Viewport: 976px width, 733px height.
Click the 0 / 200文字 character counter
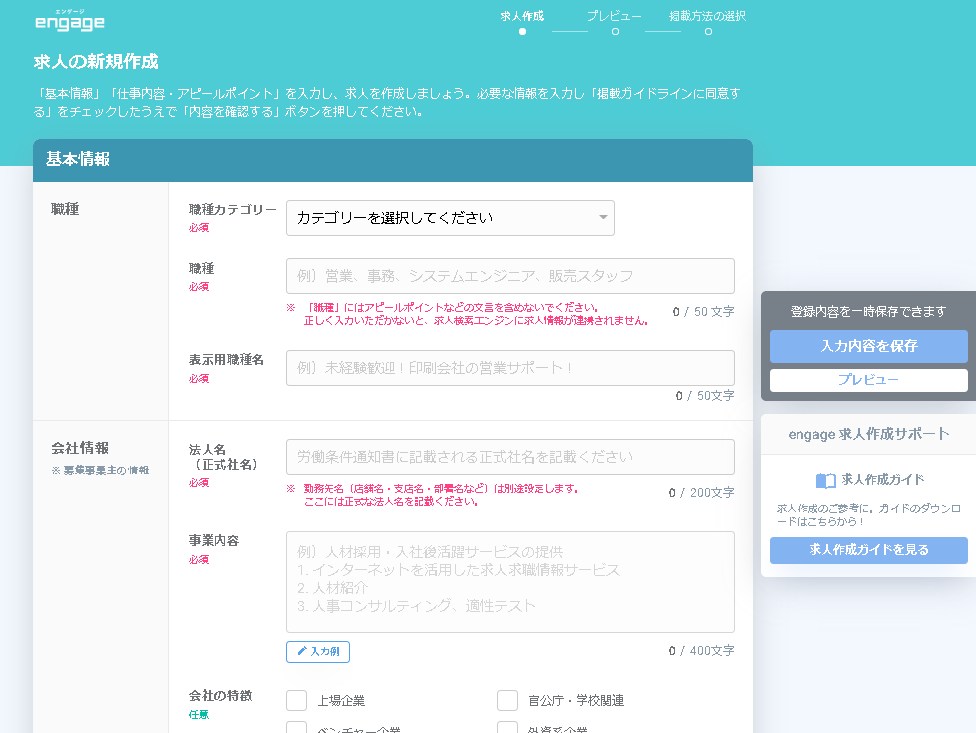(x=702, y=493)
